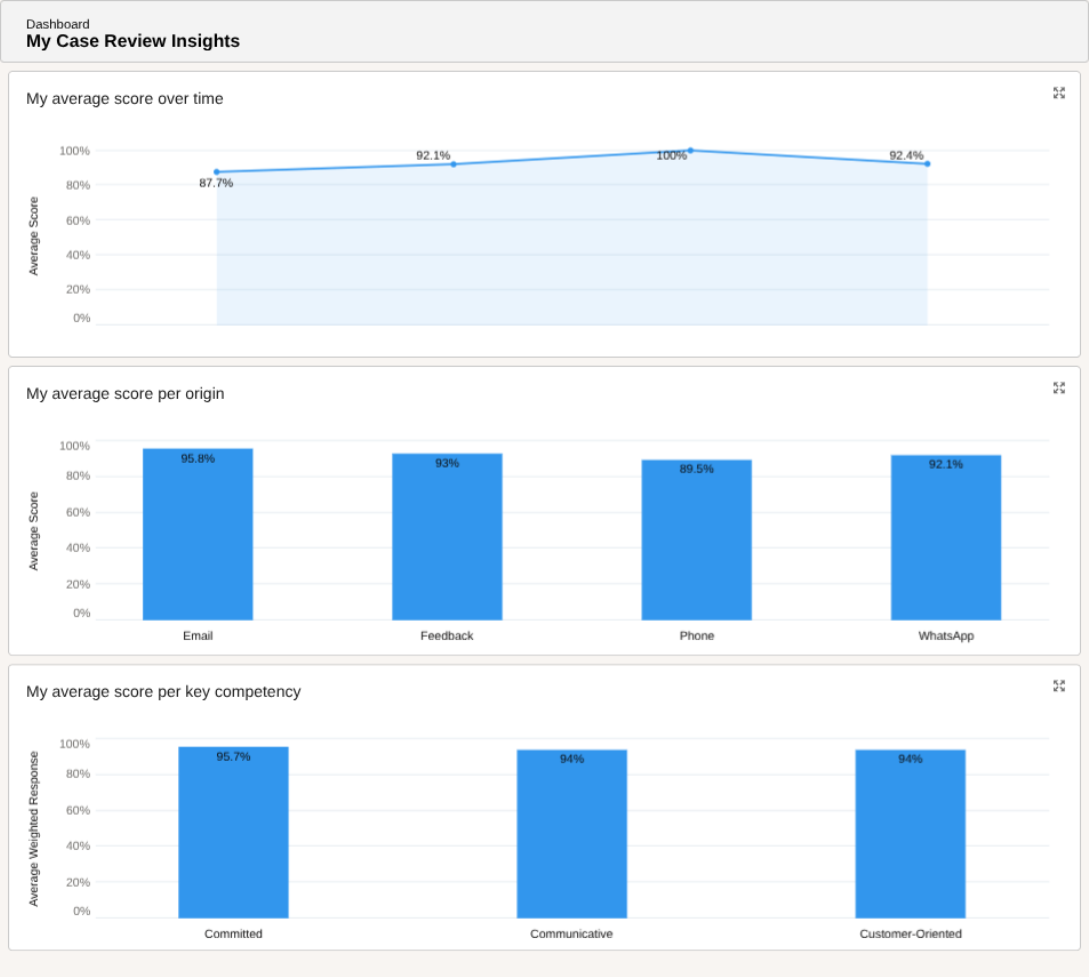Click the 'My Case Review Insights' dashboard heading
This screenshot has height=977, width=1089.
pyautogui.click(x=133, y=41)
